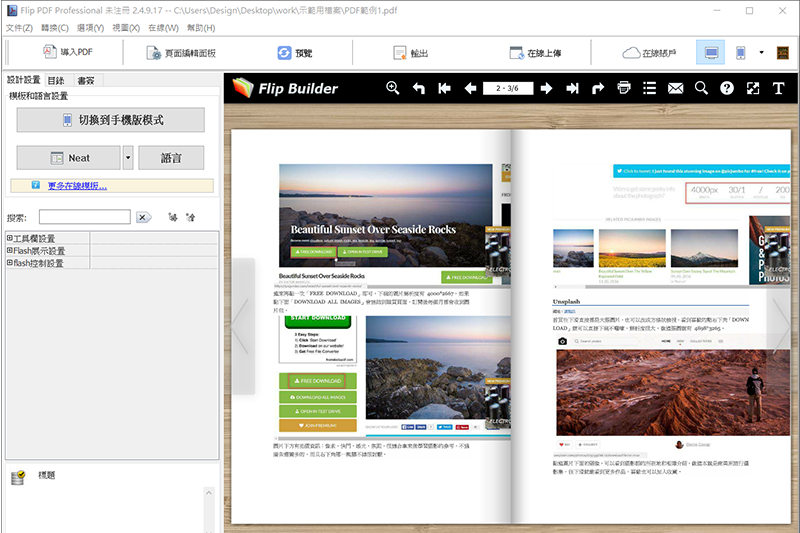Go to the next page
The width and height of the screenshot is (800, 533).
click(546, 88)
